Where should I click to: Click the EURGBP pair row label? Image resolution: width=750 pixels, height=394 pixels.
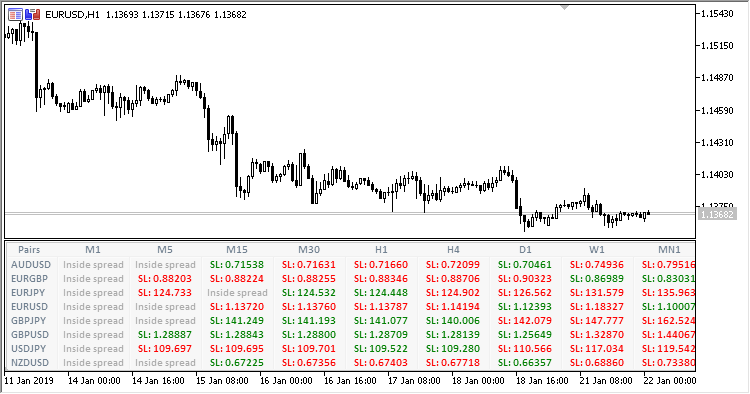click(x=30, y=278)
